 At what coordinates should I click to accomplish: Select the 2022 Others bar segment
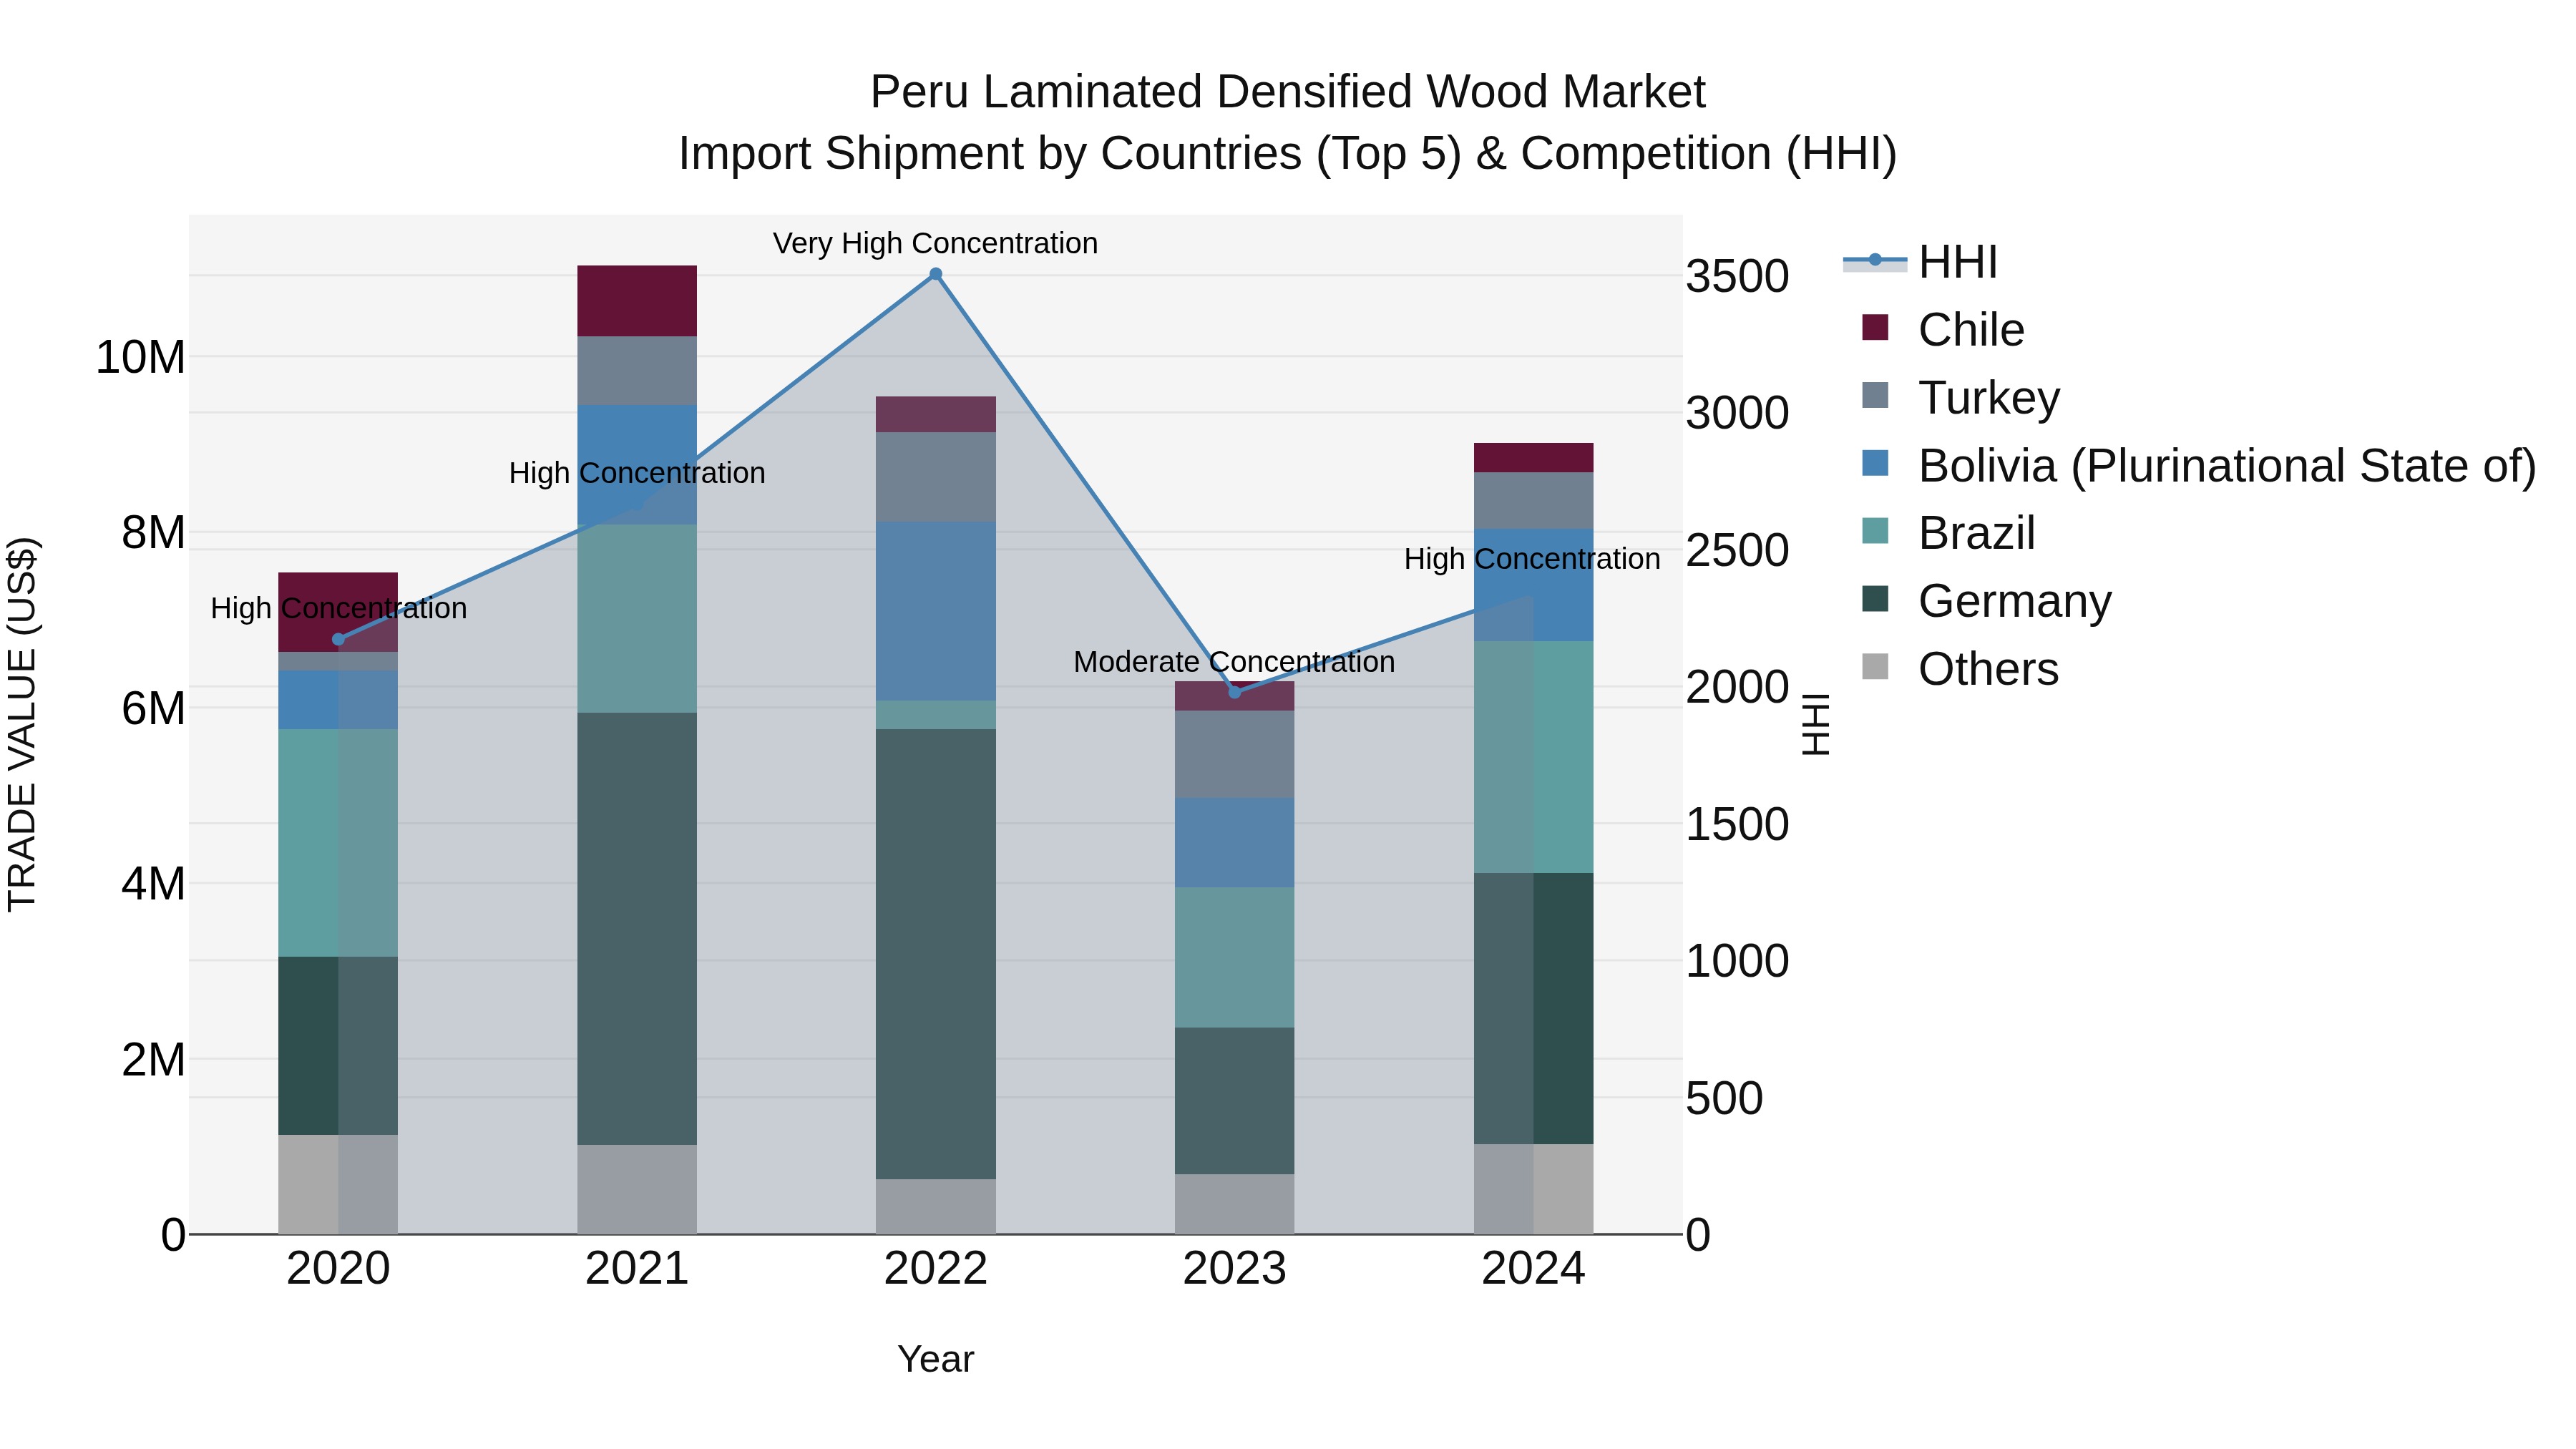click(936, 1207)
